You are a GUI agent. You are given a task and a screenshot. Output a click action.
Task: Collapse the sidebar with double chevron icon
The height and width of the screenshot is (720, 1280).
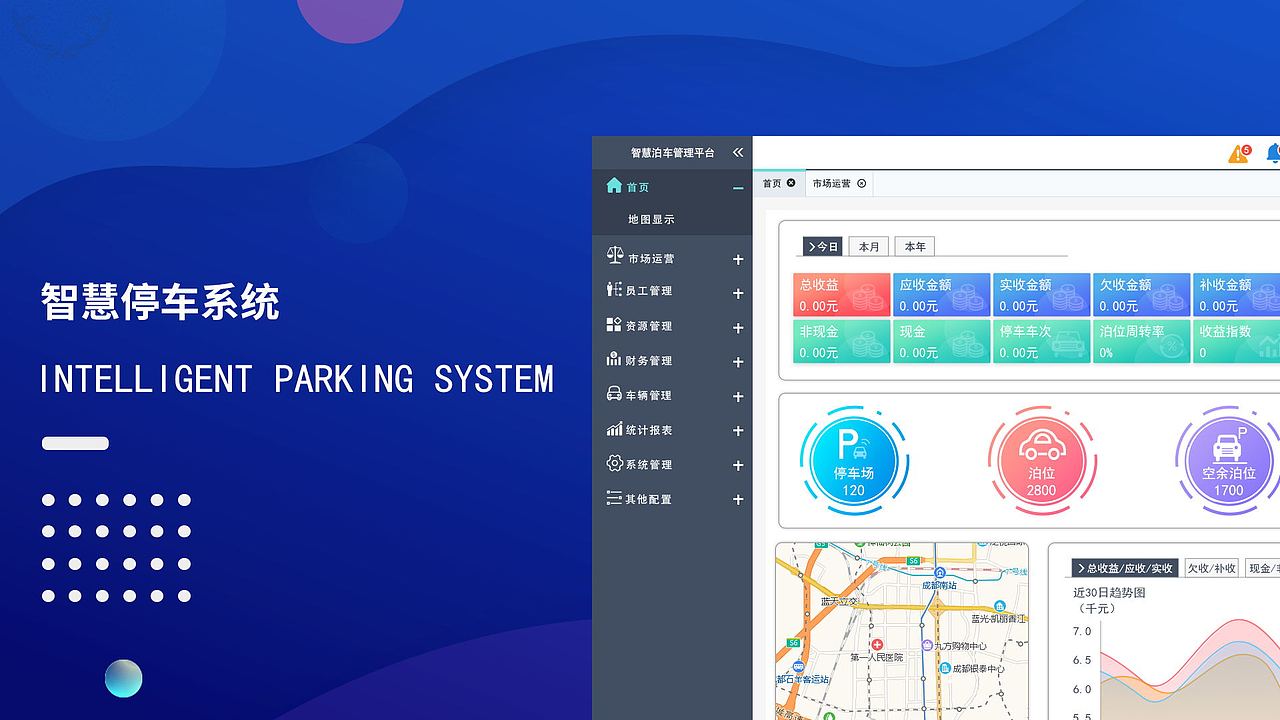click(738, 152)
